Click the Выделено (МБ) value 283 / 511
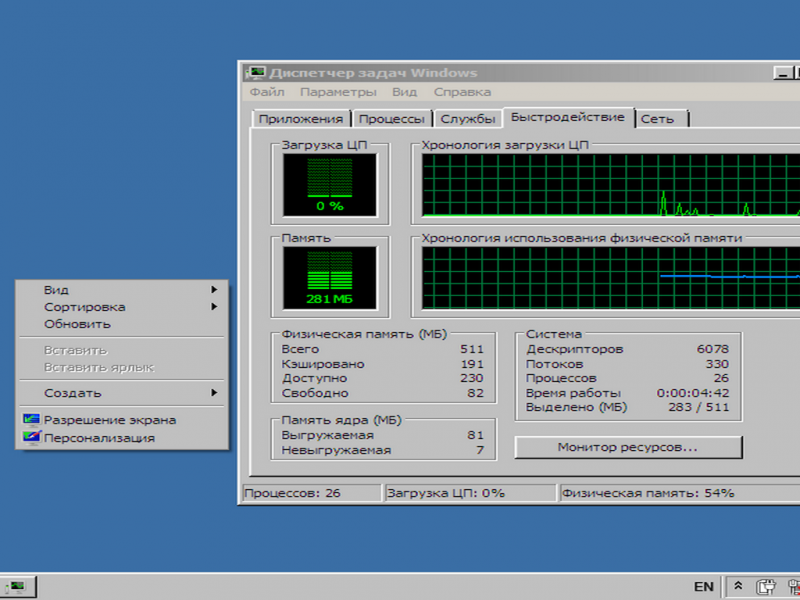 pos(698,408)
